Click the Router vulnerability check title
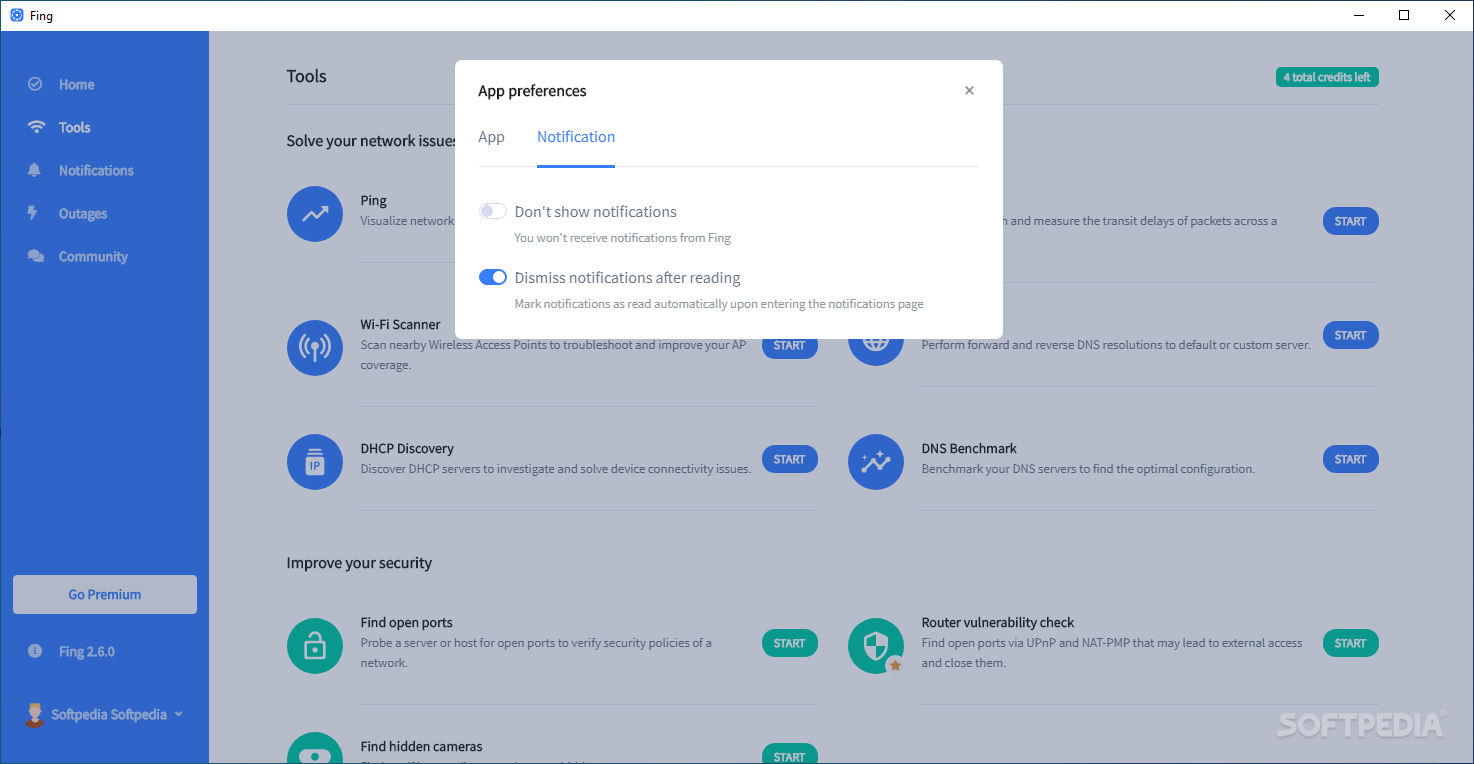The height and width of the screenshot is (764, 1474). point(998,622)
